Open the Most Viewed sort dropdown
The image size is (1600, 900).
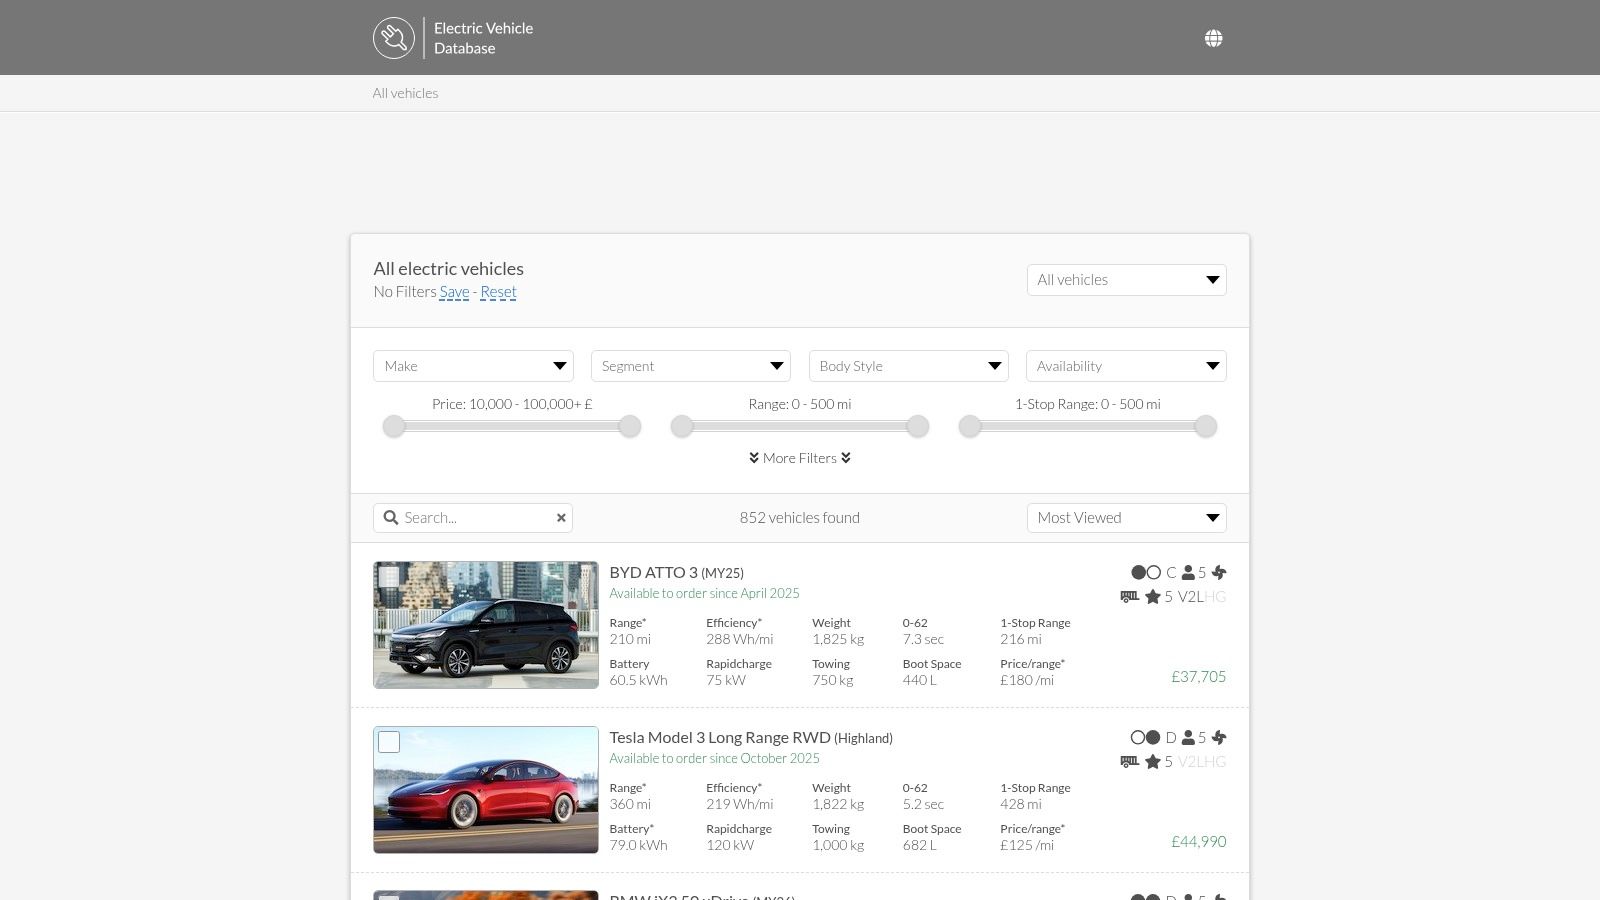click(1126, 518)
